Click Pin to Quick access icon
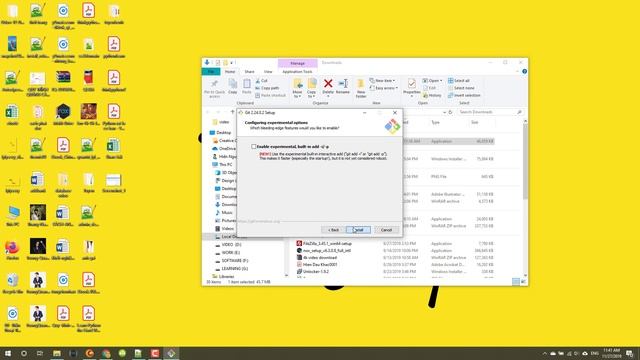Image resolution: width=640 pixels, height=360 pixels. coord(214,88)
